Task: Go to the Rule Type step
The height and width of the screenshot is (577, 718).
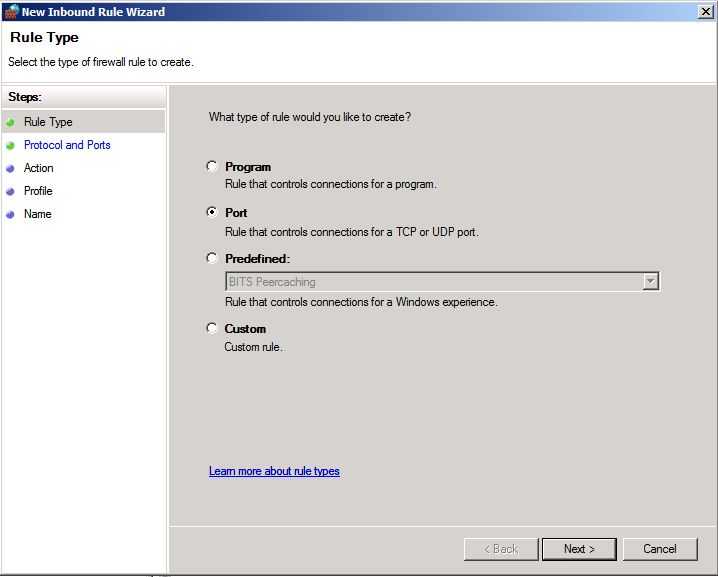Action: (x=48, y=122)
